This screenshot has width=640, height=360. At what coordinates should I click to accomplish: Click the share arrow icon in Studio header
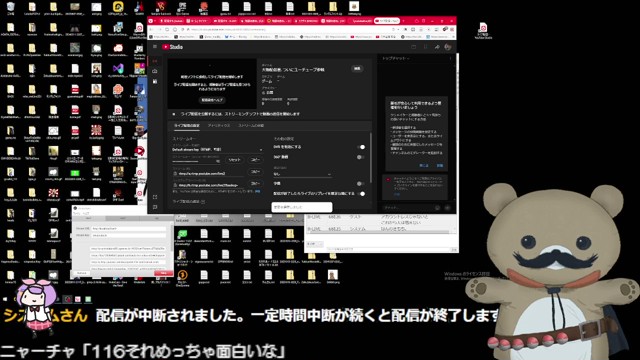pos(437,47)
